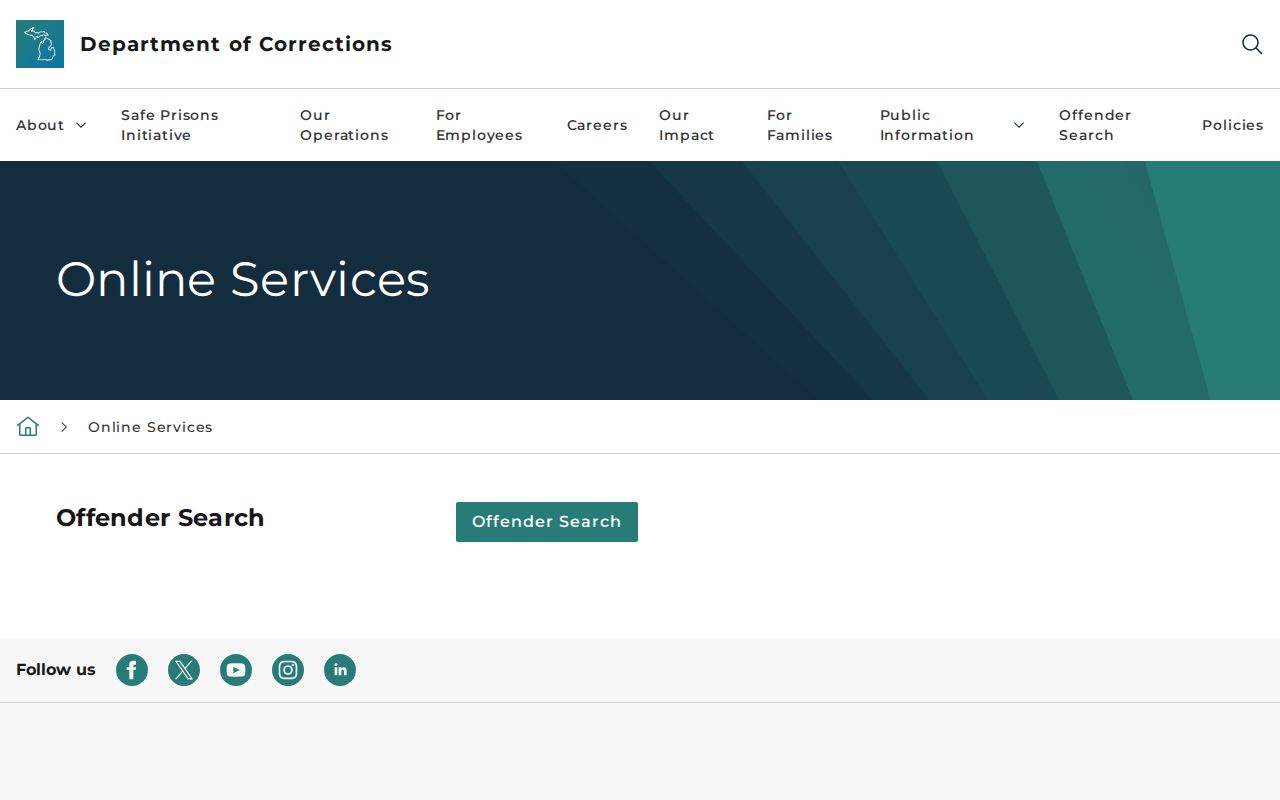Screen dimensions: 1280x800
Task: Open the Policies navigation item
Action: (x=1233, y=125)
